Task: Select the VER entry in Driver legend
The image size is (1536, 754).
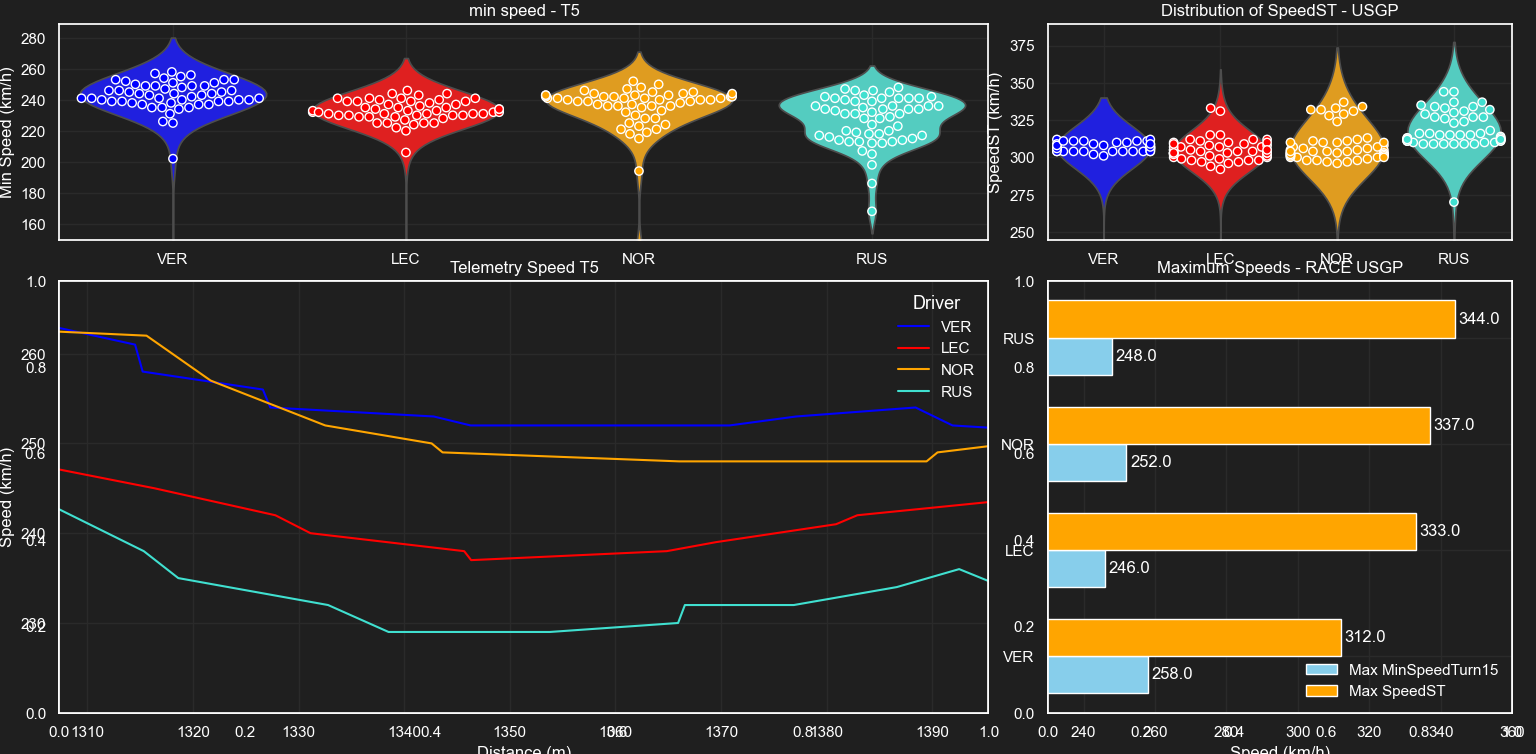Action: point(955,327)
